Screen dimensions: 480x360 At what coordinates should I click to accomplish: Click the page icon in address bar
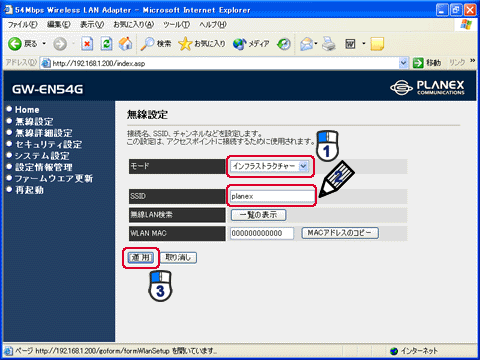(46, 63)
